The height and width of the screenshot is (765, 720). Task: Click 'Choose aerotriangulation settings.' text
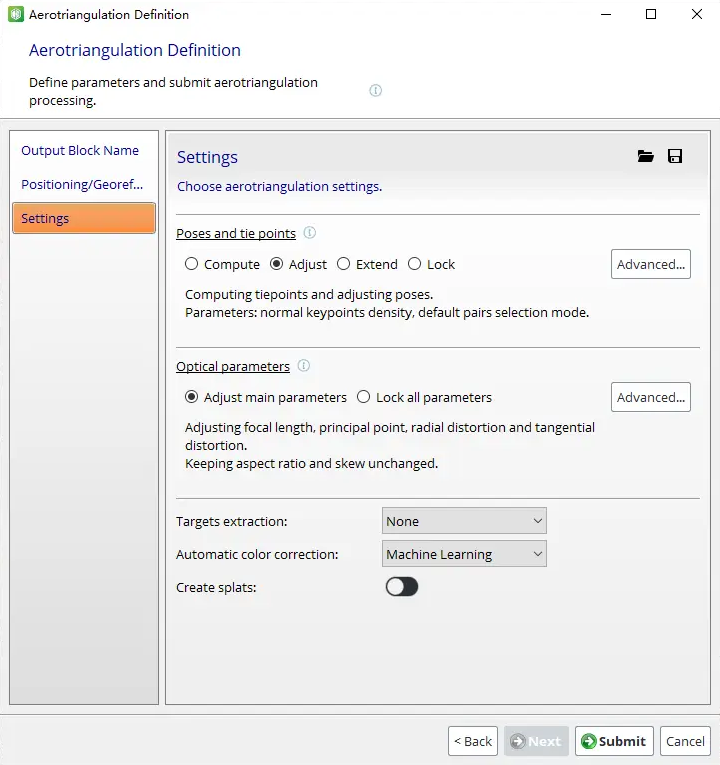pyautogui.click(x=280, y=186)
